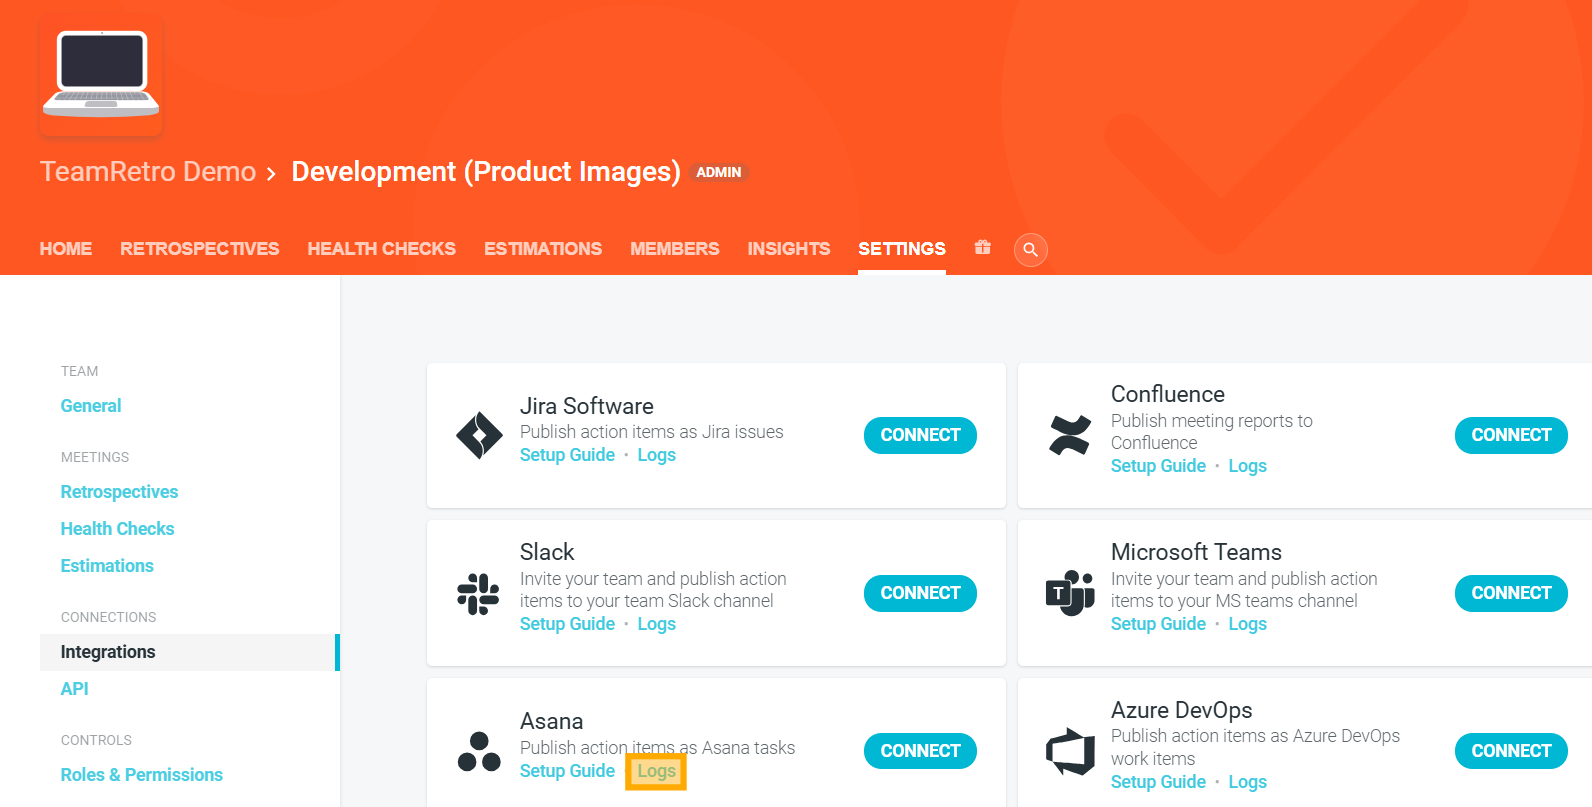Open the Estimations tab
The height and width of the screenshot is (807, 1592).
pos(543,249)
